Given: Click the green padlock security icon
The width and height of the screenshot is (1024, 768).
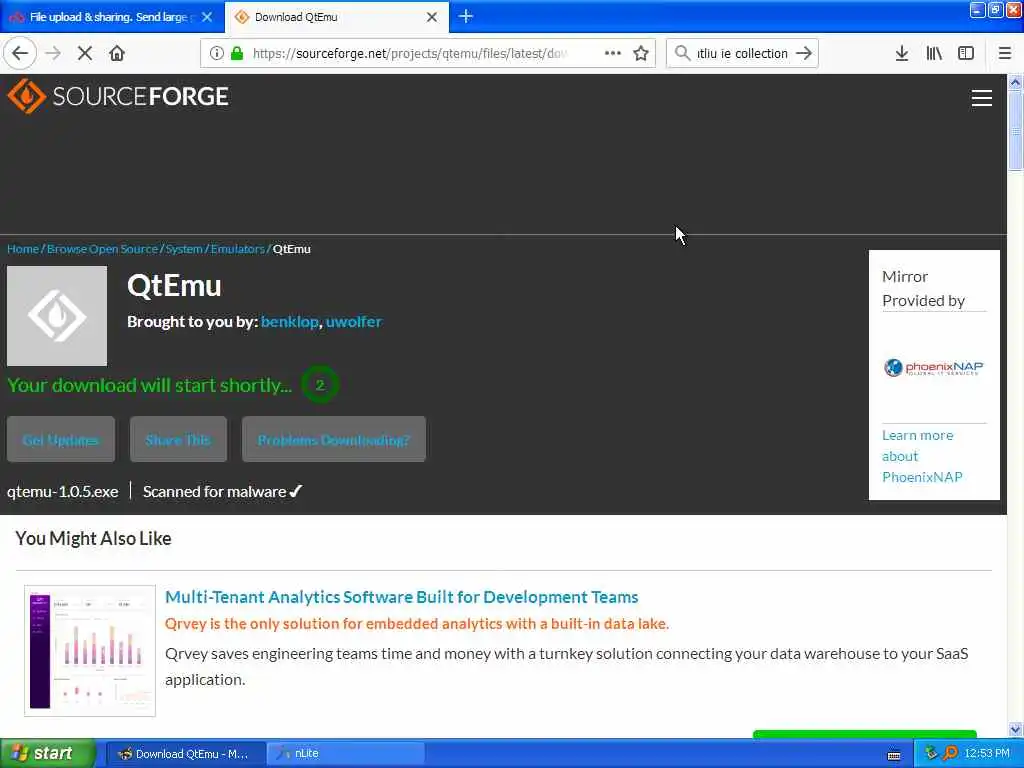Looking at the screenshot, I should click(237, 53).
